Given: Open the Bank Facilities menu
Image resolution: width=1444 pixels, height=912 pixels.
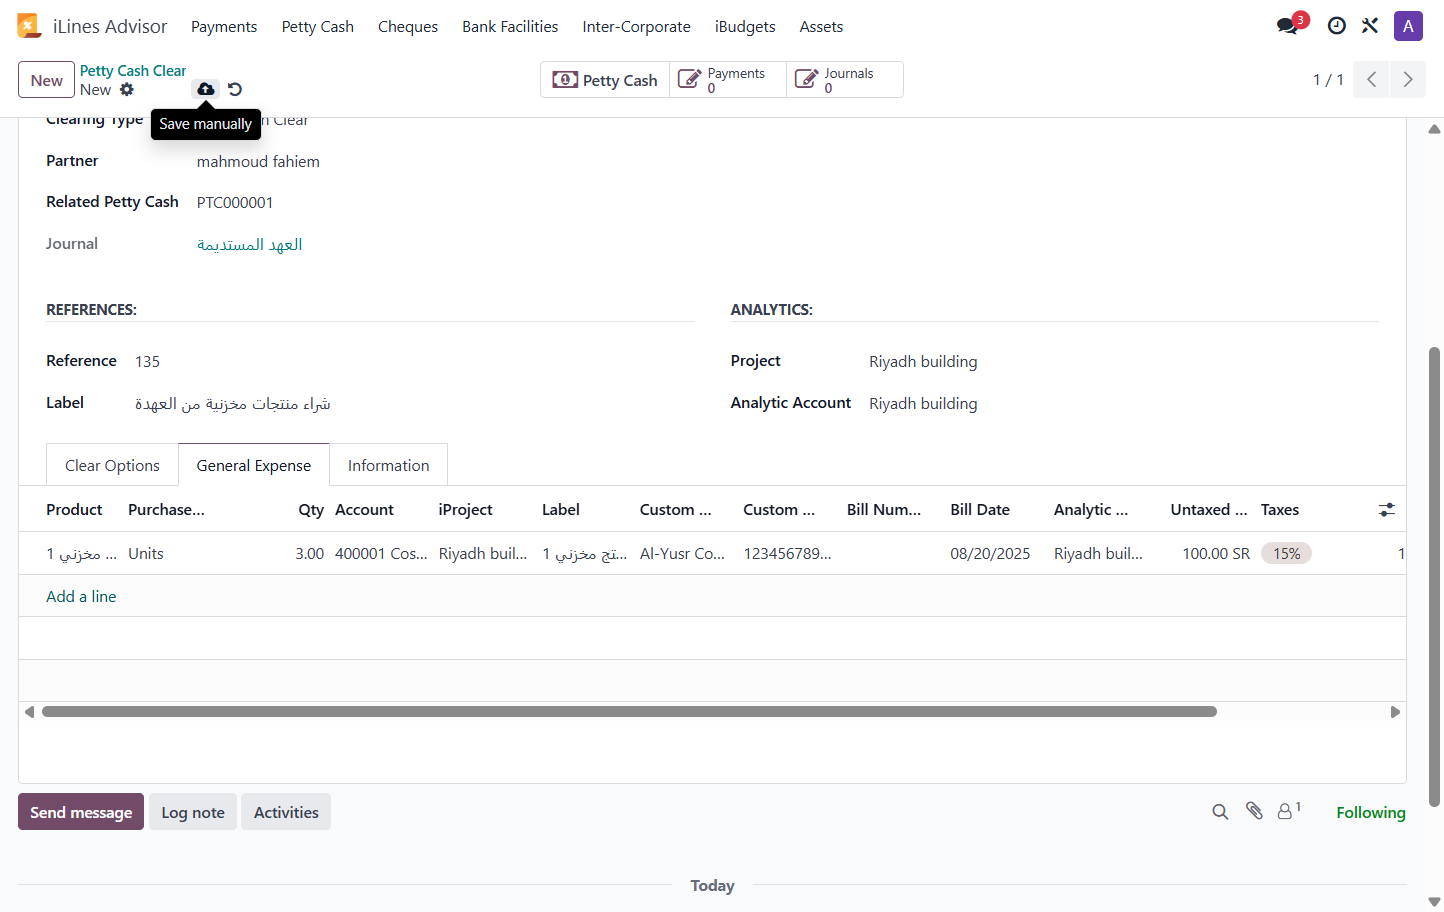Looking at the screenshot, I should coord(510,27).
